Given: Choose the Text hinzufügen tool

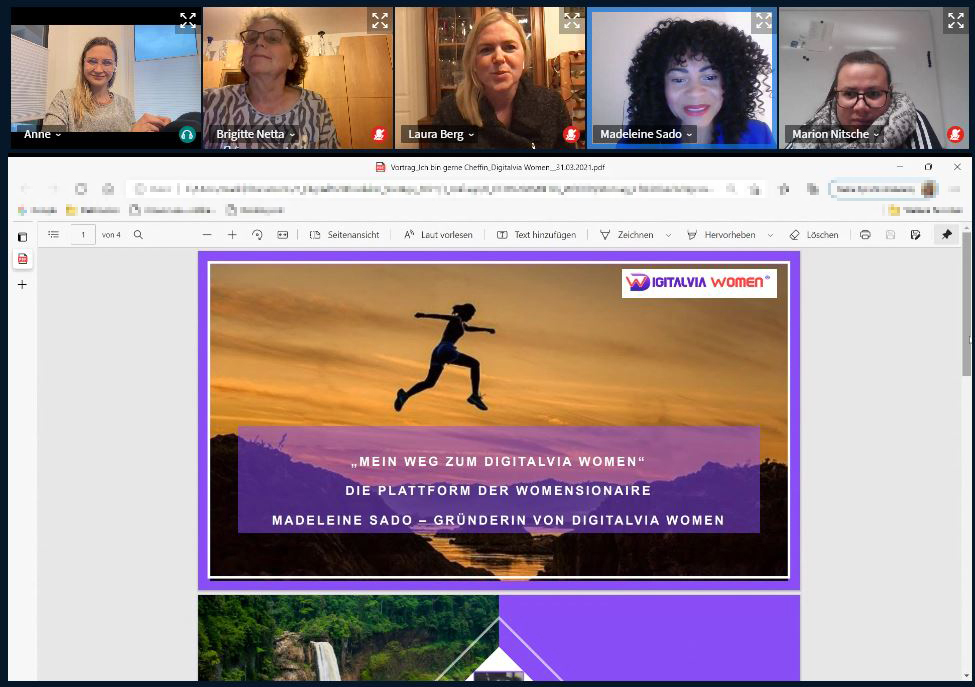Looking at the screenshot, I should 537,235.
